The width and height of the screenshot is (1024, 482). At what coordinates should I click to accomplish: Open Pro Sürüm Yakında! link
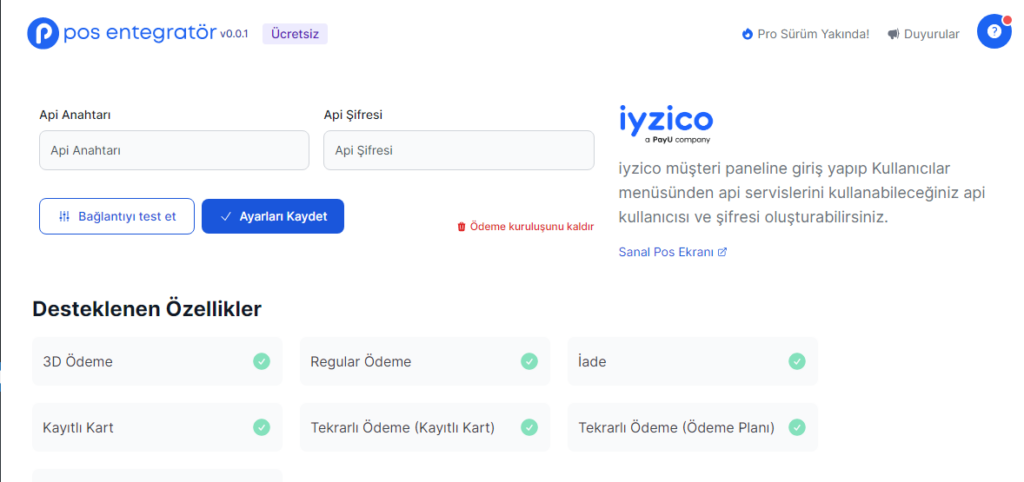point(806,34)
